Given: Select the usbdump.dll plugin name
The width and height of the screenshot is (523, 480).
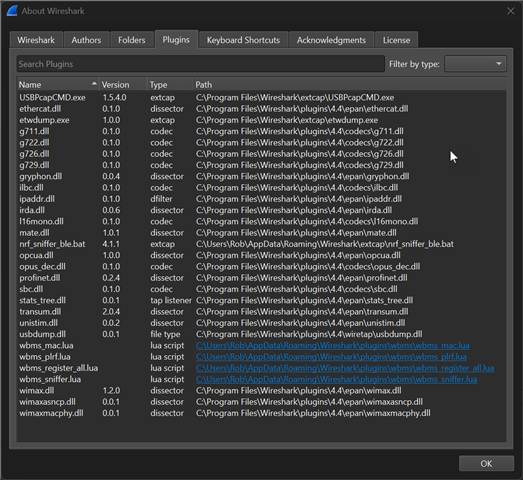Looking at the screenshot, I should pos(43,334).
